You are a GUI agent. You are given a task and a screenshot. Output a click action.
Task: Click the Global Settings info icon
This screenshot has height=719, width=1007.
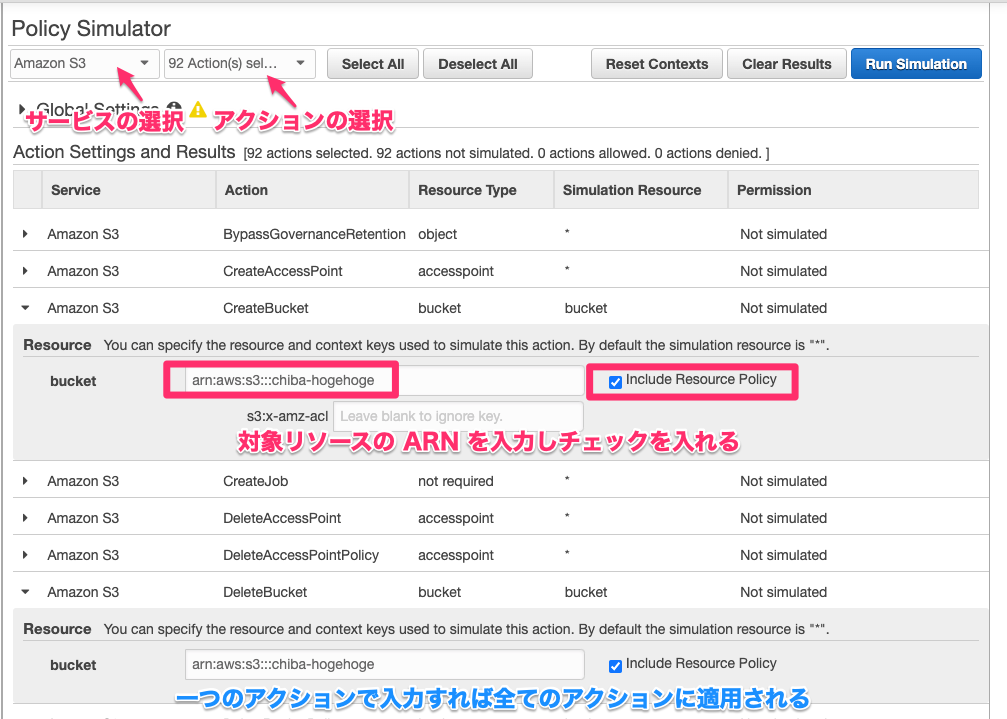176,106
